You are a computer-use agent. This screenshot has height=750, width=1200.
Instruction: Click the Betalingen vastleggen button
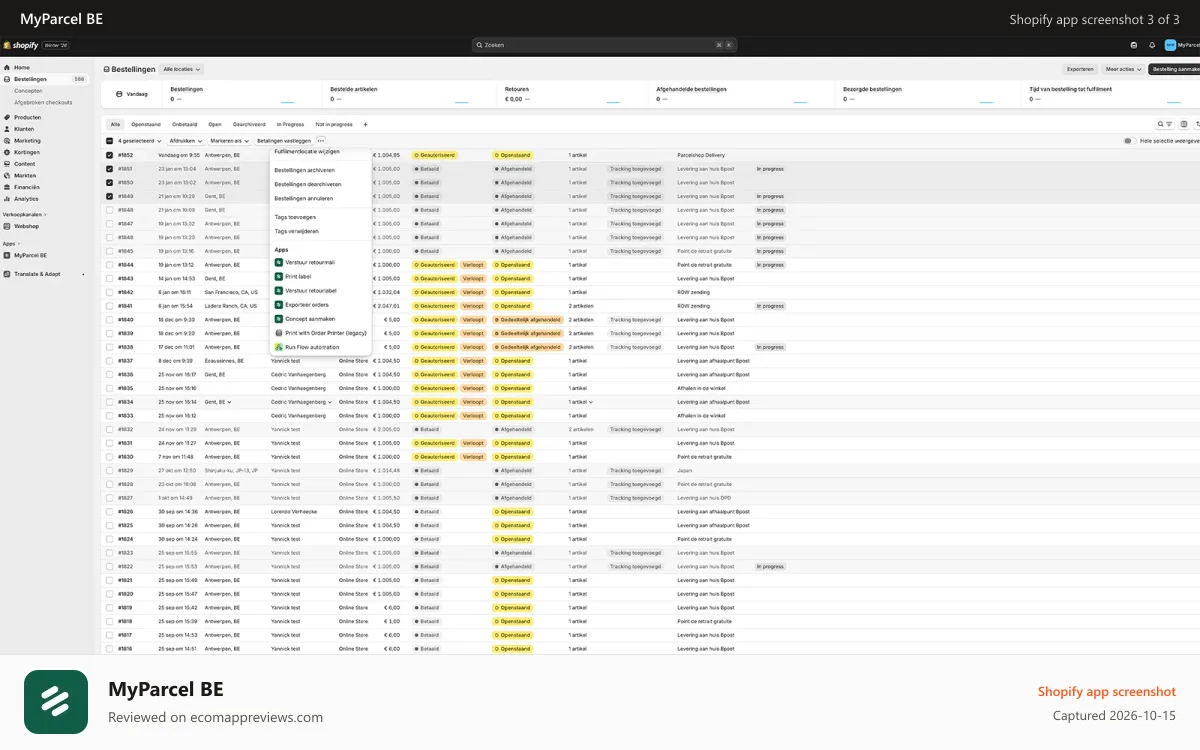click(x=283, y=141)
